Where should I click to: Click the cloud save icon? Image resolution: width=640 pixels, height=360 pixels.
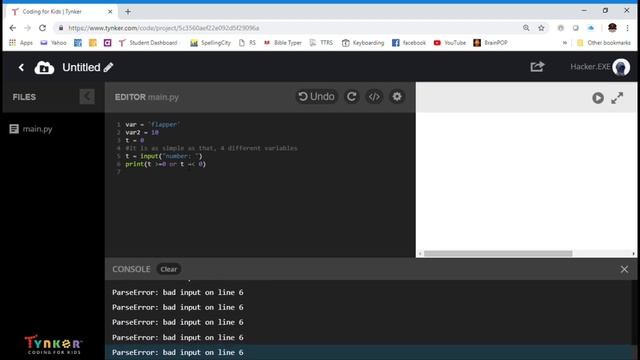44,68
